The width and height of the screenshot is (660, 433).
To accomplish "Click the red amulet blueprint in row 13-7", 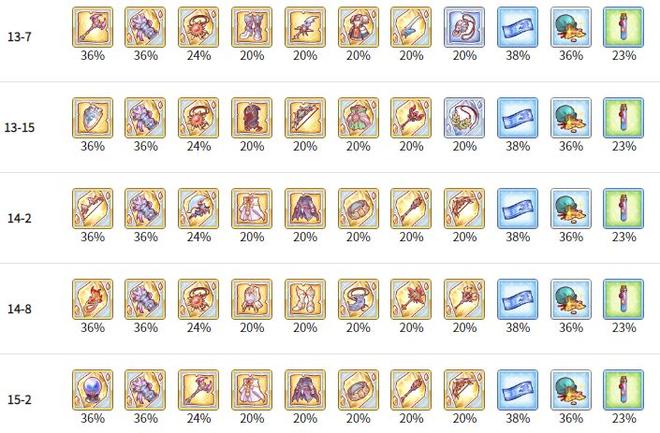I will click(x=198, y=27).
